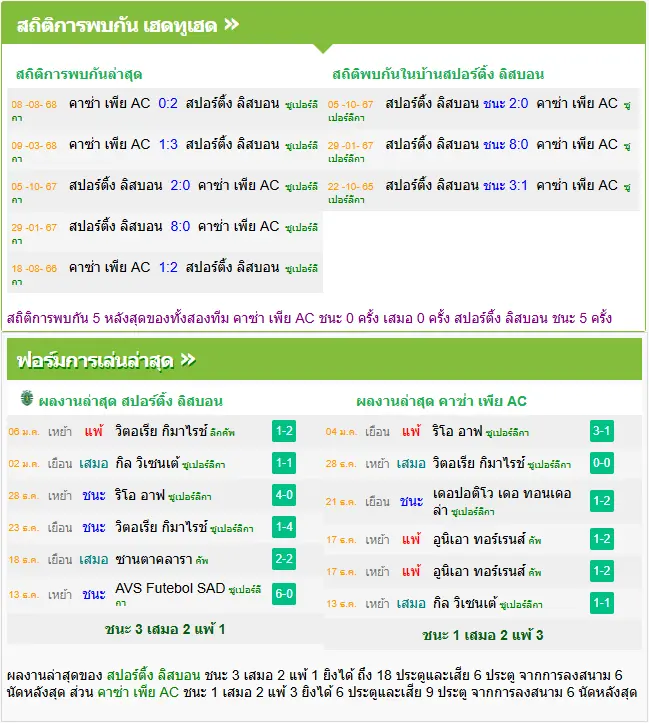Click the ผลงานล่าสุด สปอร์ติ้ง ลิสบอน heading
This screenshot has width=649, height=723.
pyautogui.click(x=130, y=401)
